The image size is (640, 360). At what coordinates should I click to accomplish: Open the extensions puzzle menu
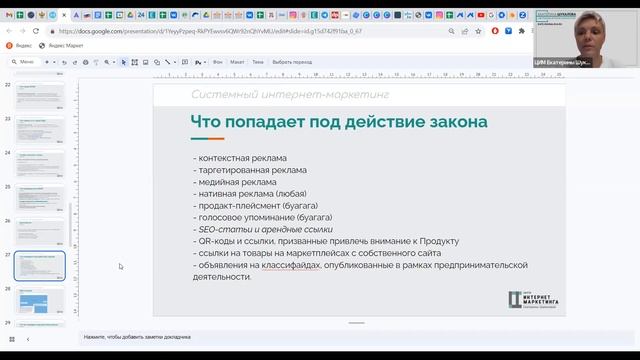click(x=522, y=31)
